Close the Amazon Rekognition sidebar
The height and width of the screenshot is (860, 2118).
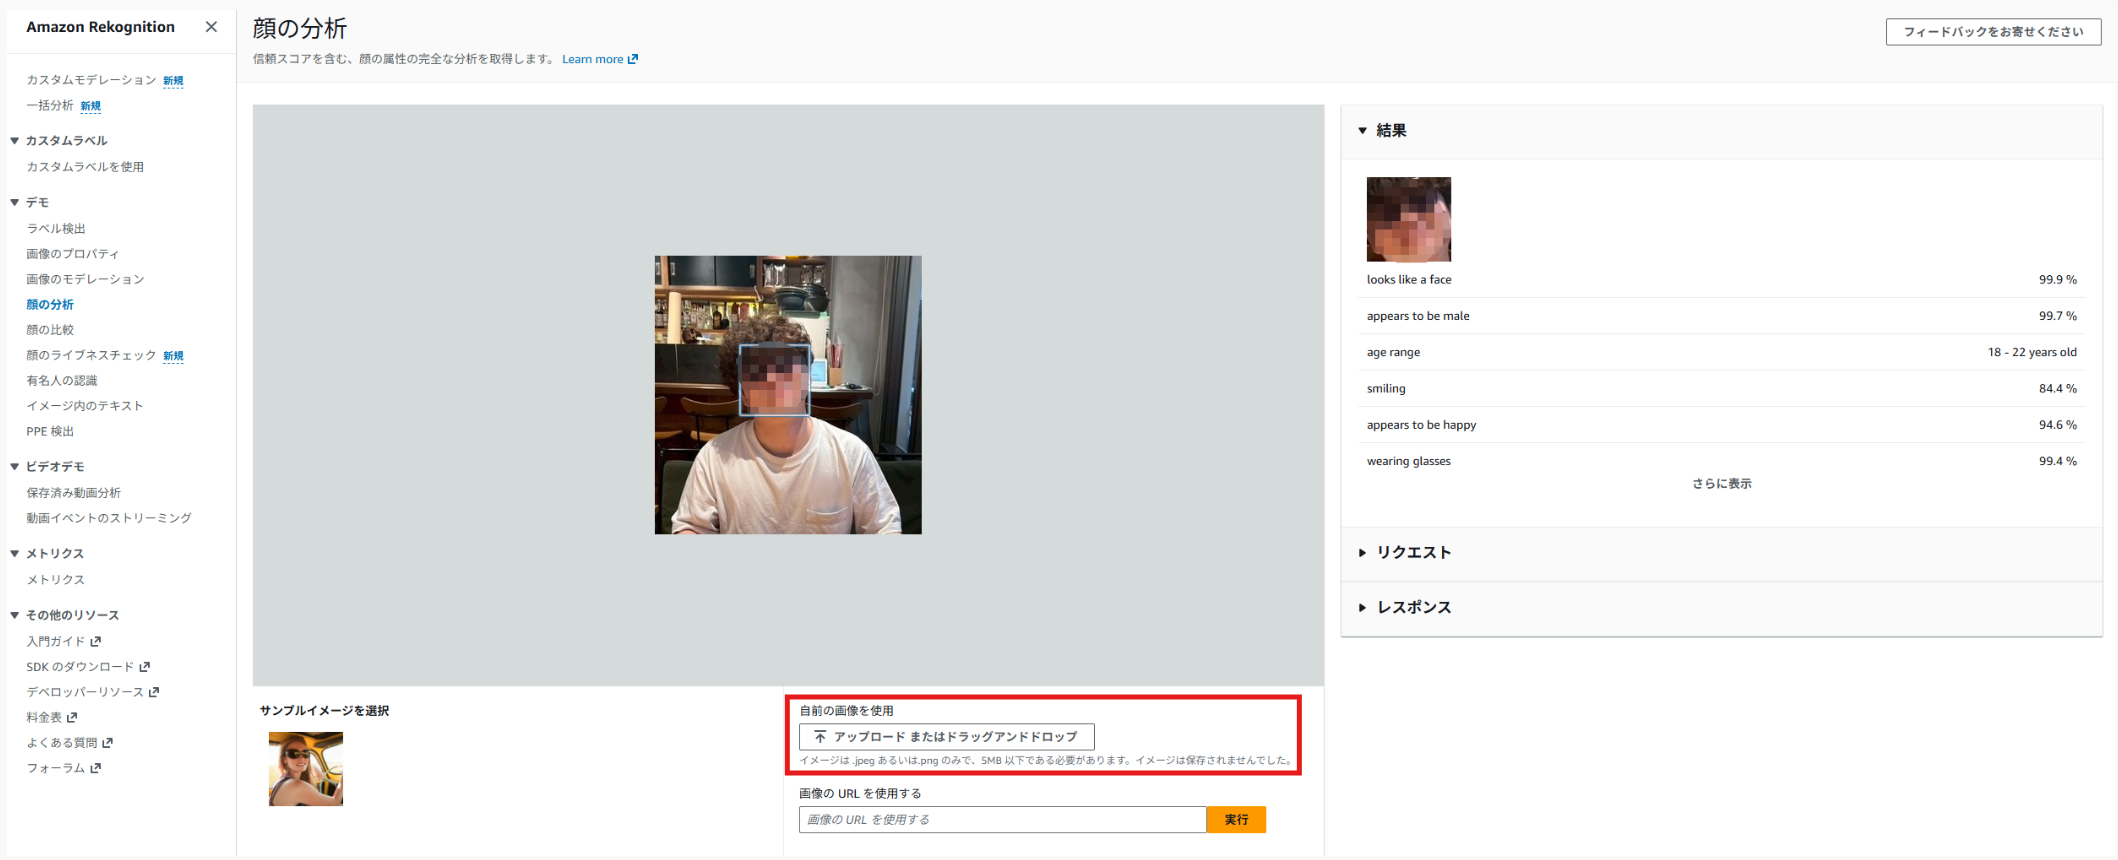[211, 27]
